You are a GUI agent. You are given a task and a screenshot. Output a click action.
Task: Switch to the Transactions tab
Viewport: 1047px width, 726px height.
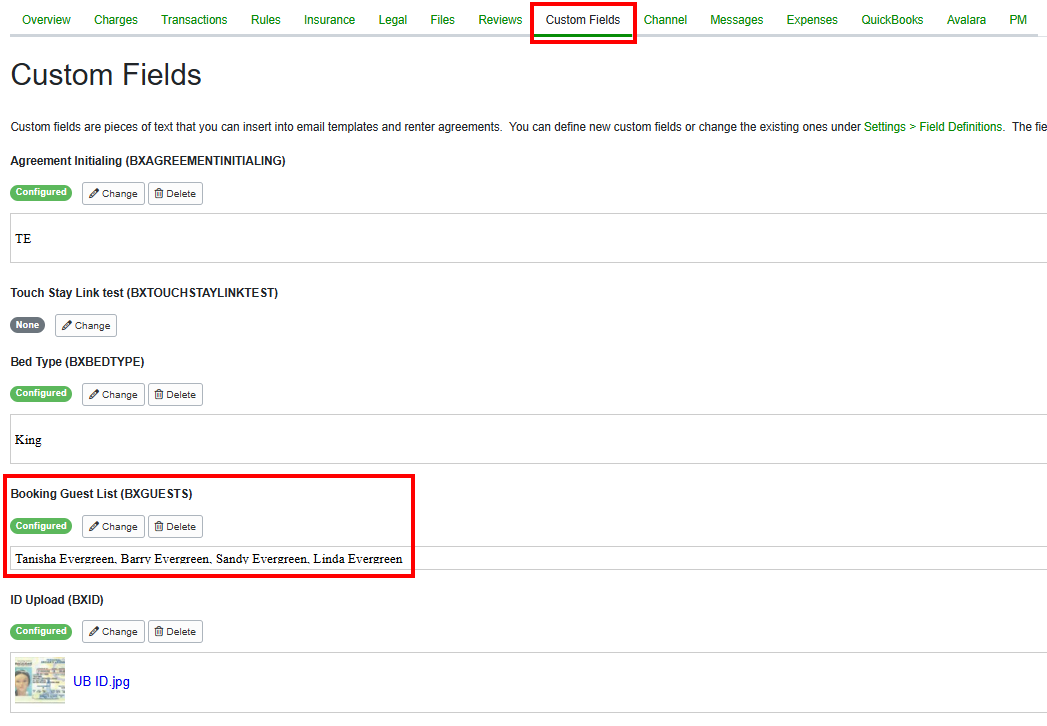pos(194,19)
